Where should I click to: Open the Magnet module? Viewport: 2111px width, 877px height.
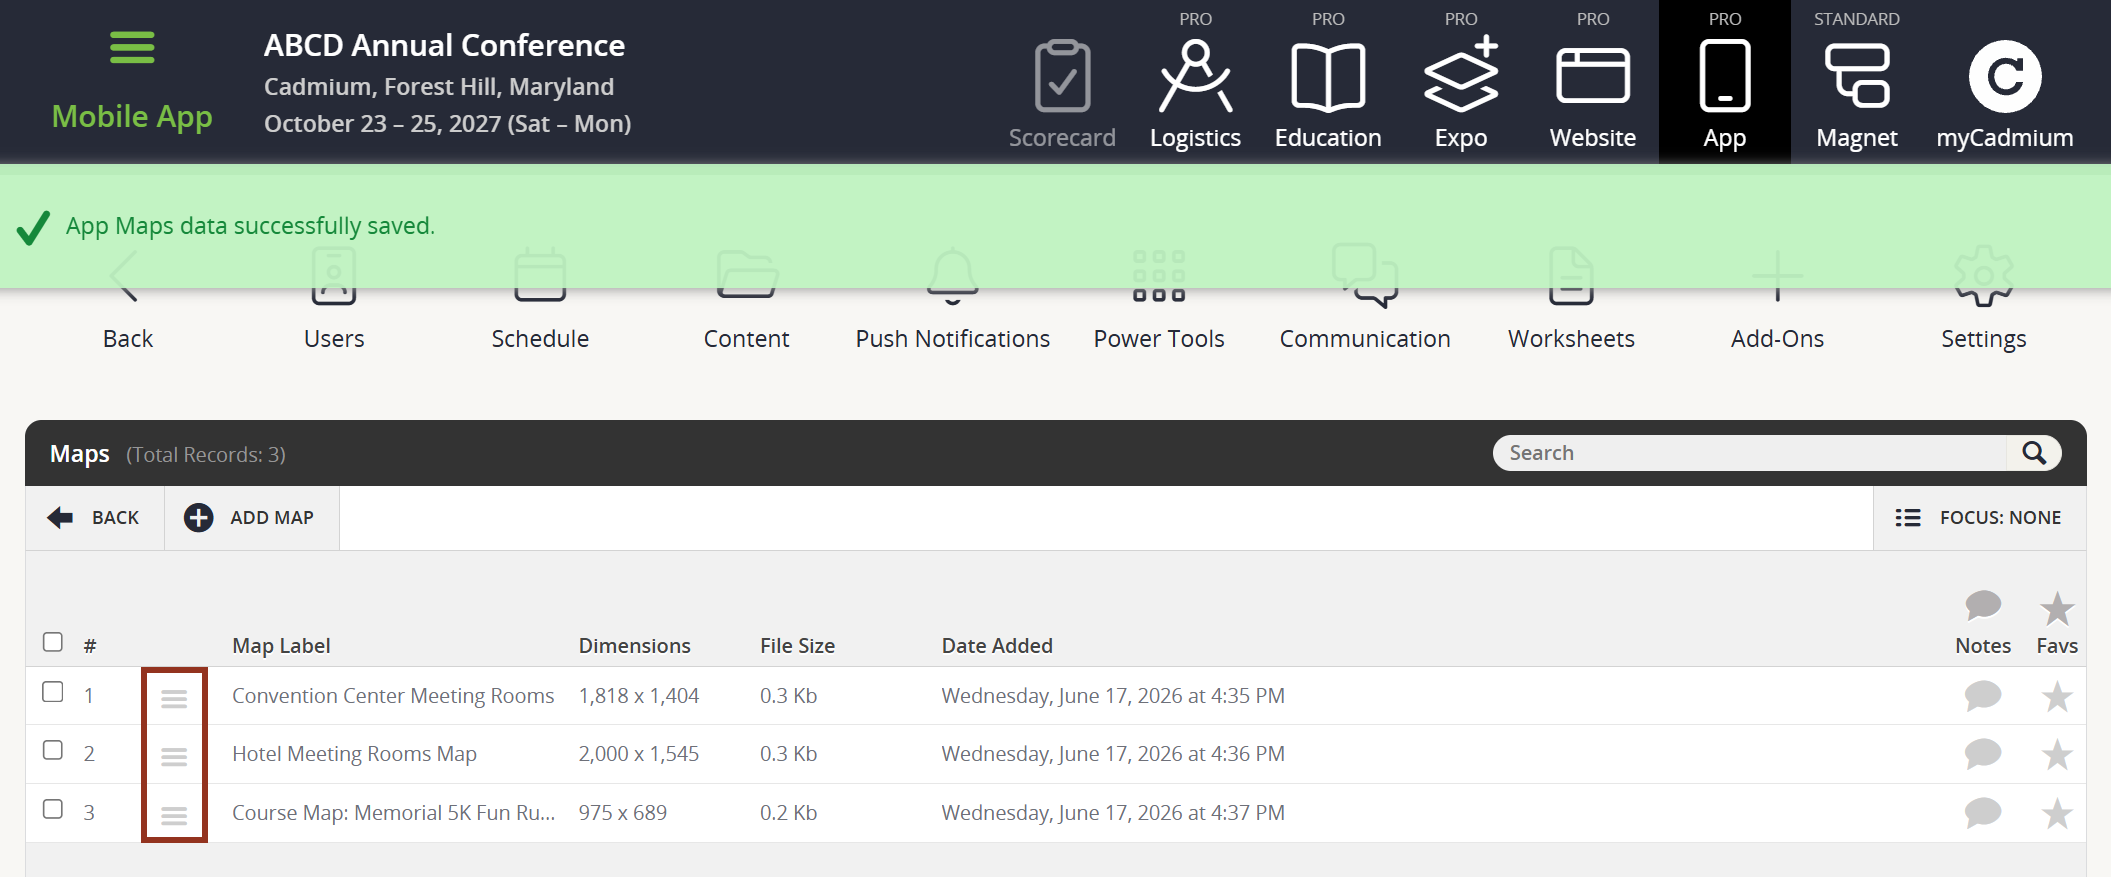pos(1857,95)
